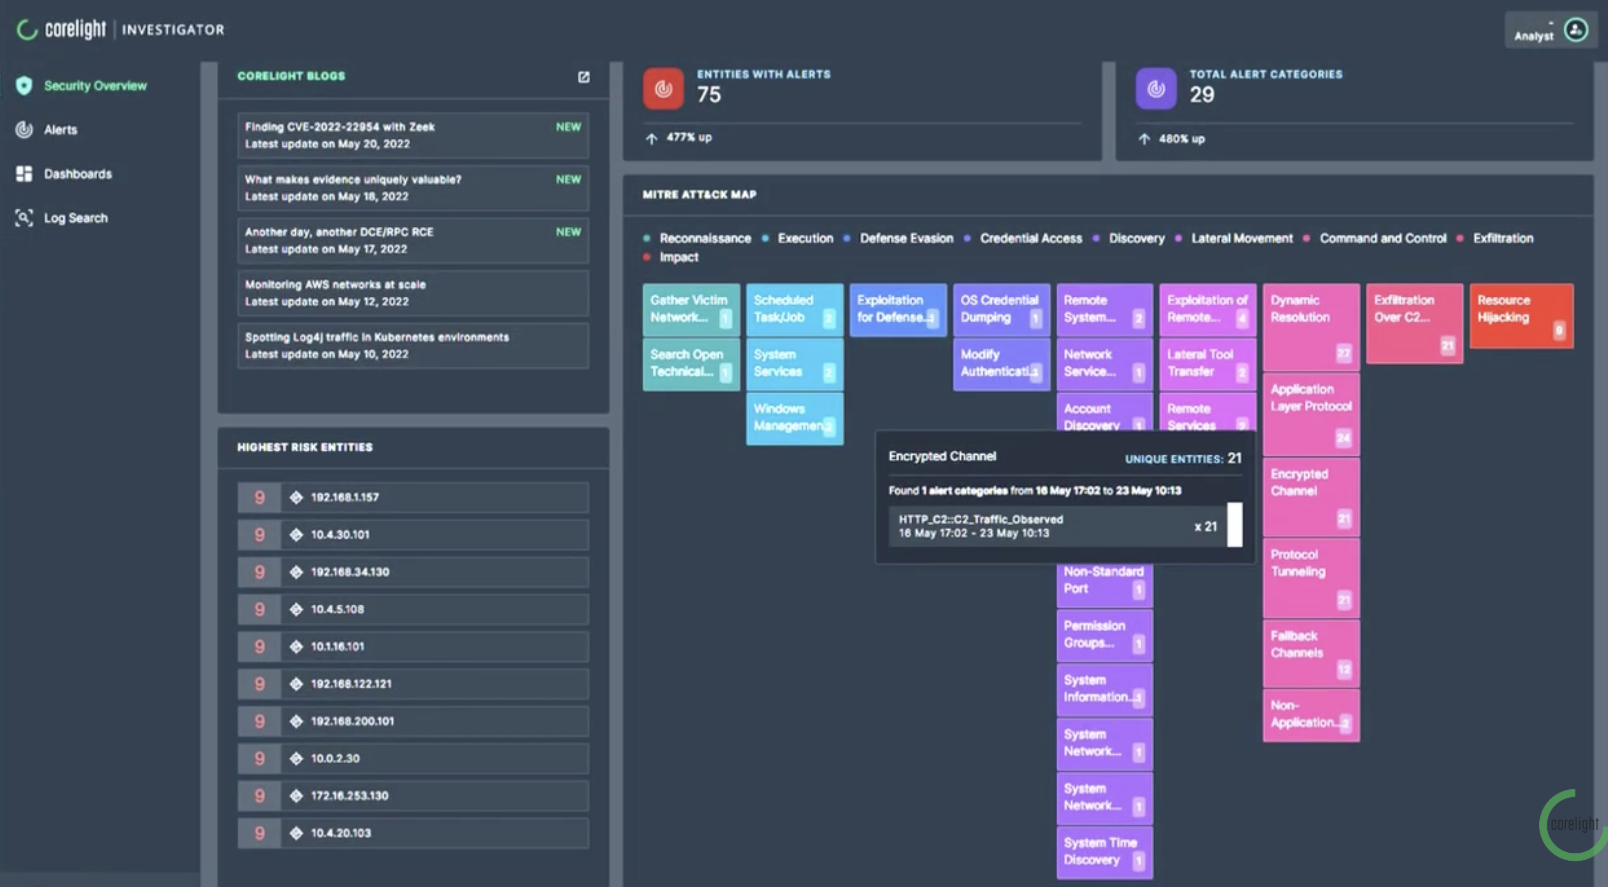
Task: Click the OS Credential Dumping tile
Action: [x=1002, y=309]
